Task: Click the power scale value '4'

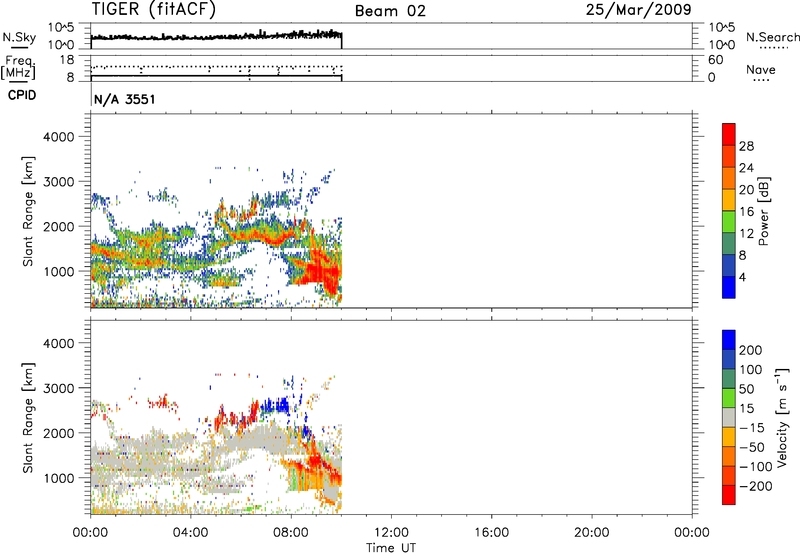Action: pyautogui.click(x=743, y=277)
